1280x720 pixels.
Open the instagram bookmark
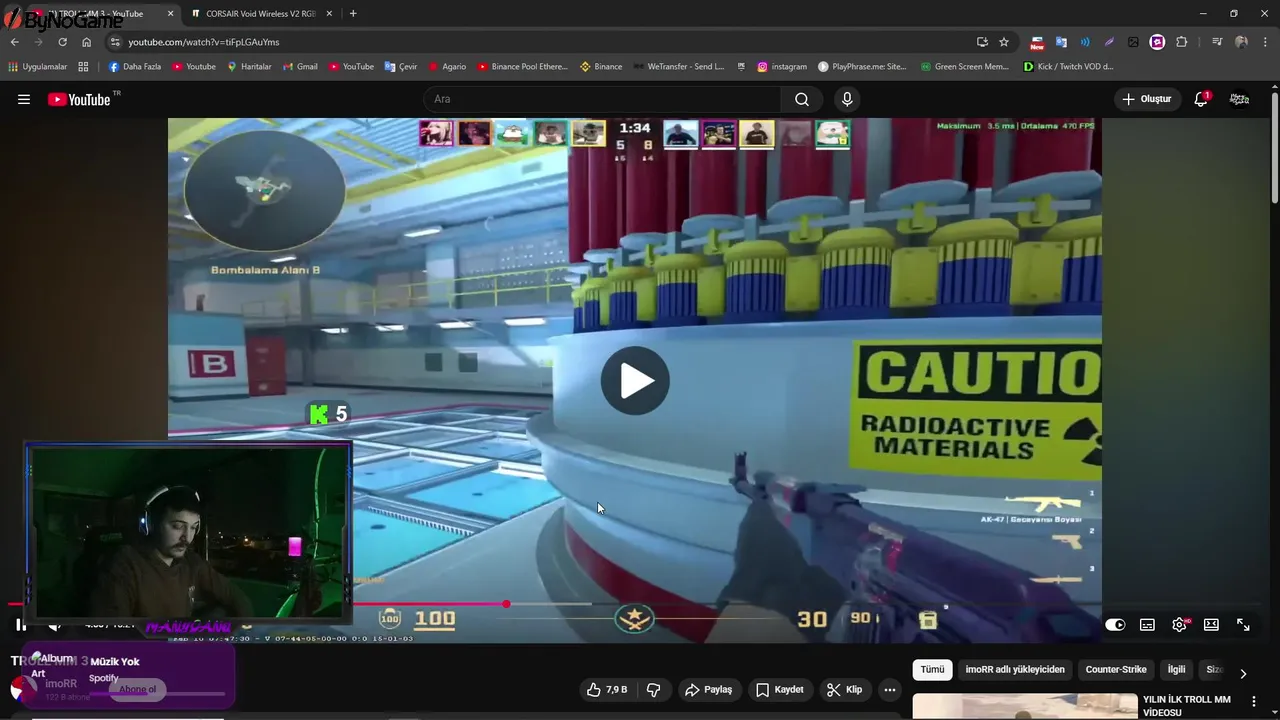click(x=782, y=67)
